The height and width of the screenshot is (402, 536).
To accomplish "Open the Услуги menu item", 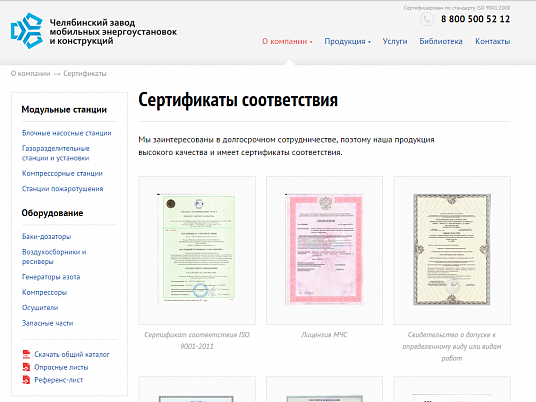I will (395, 41).
